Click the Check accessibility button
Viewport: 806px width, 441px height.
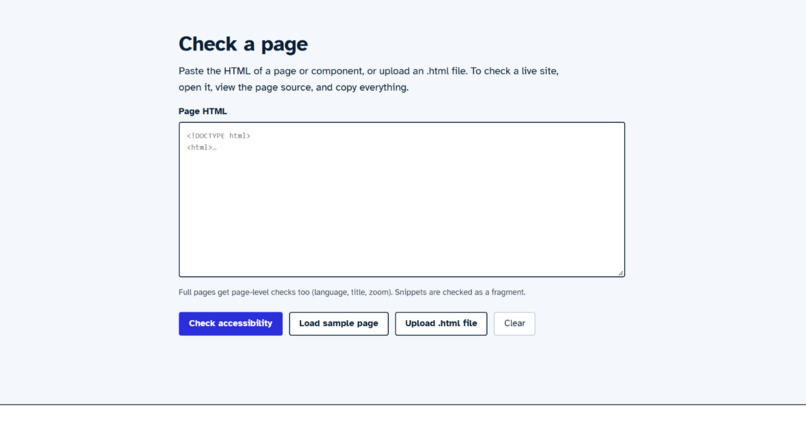coord(230,324)
